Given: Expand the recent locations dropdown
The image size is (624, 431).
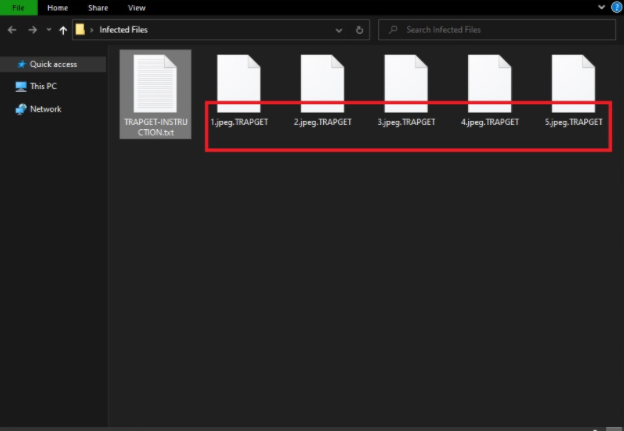Looking at the screenshot, I should [48, 30].
